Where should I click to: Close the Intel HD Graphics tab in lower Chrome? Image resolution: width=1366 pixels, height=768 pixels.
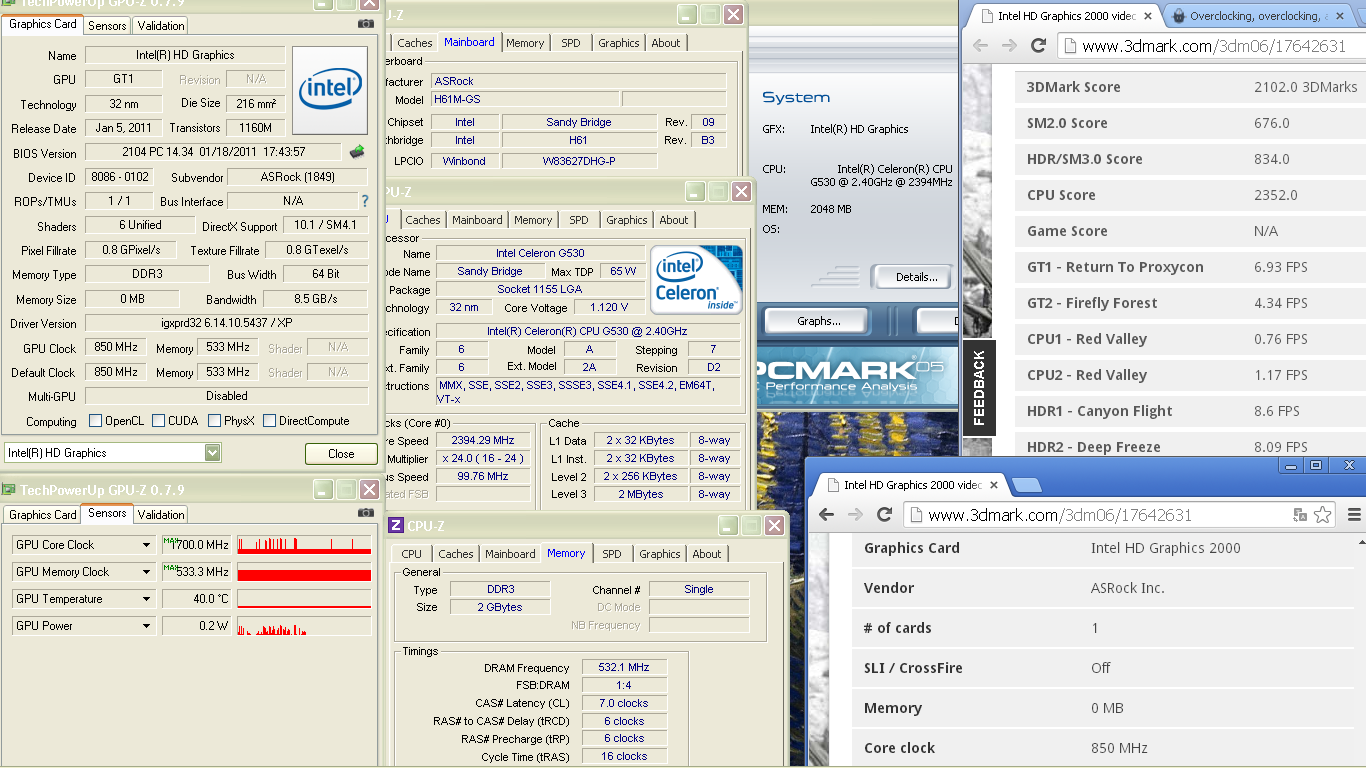point(994,485)
